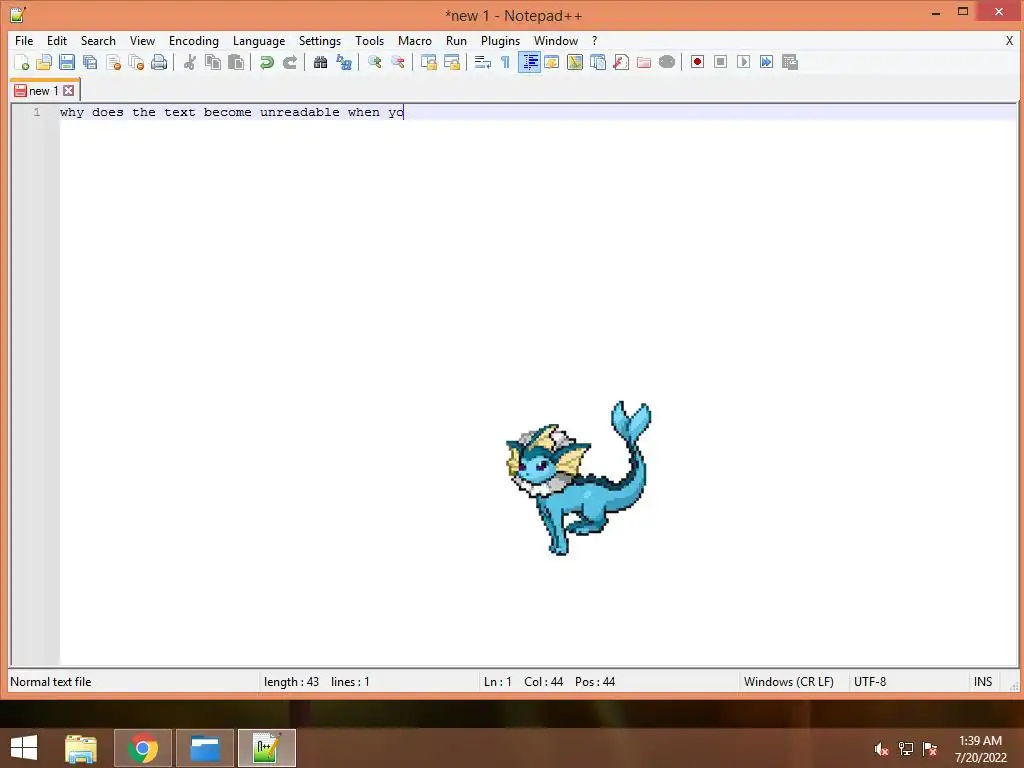This screenshot has width=1024, height=768.
Task: Toggle synchronize horizontal scrolling
Action: point(452,62)
